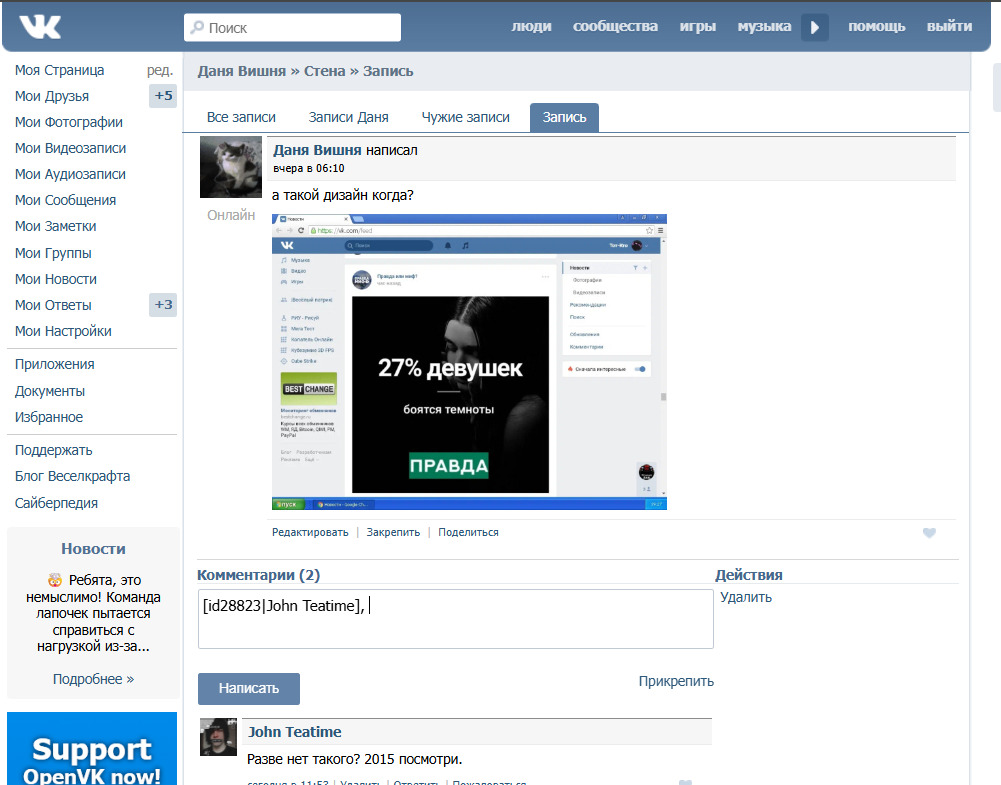Viewport: 1001px width, 785px height.
Task: Switch to the Все записи tab
Action: tap(241, 117)
